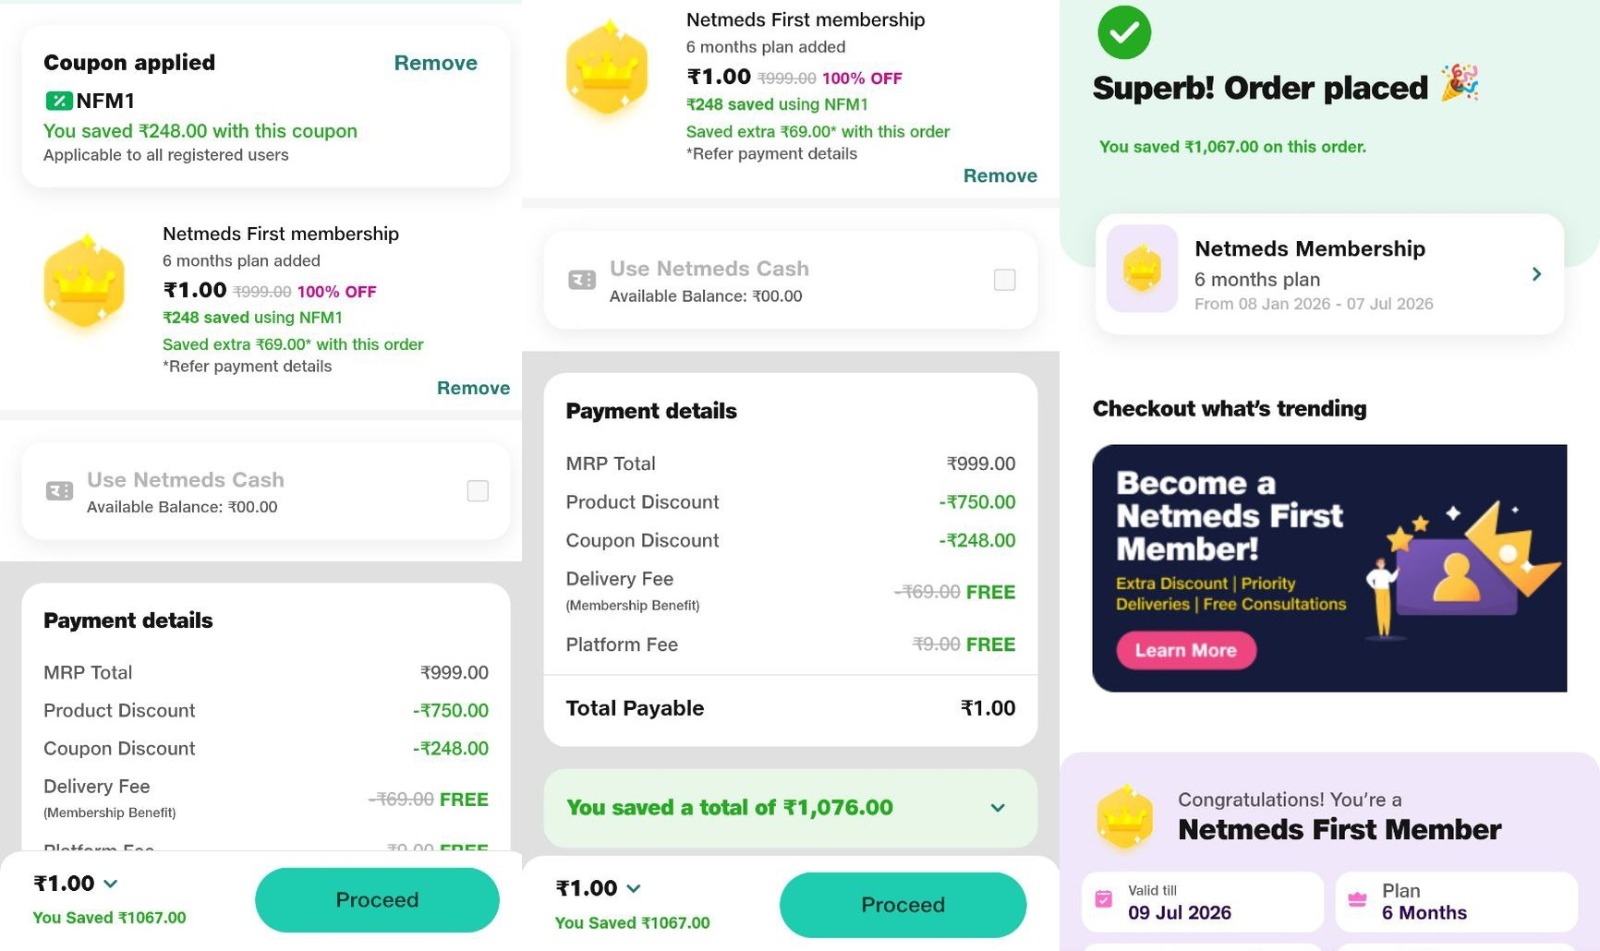Open the ₹1.00 dropdown under total savings banner
The width and height of the screenshot is (1600, 951).
click(633, 888)
